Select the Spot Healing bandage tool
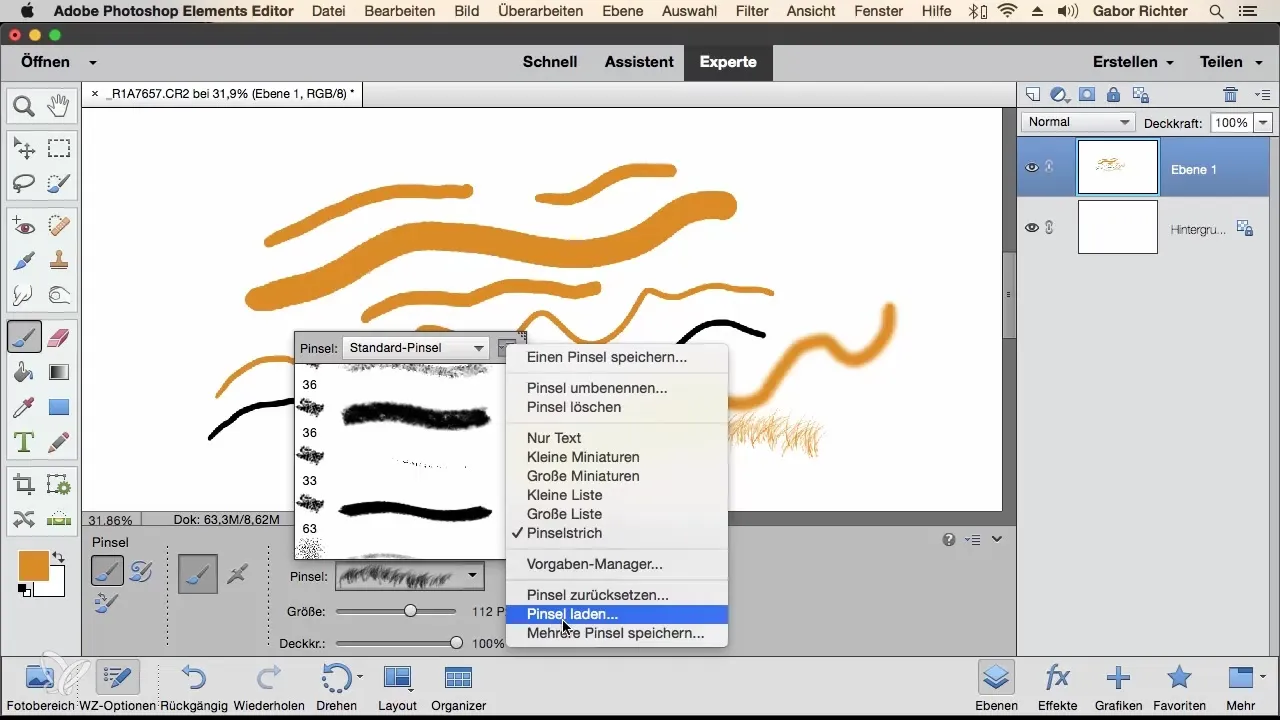Image resolution: width=1280 pixels, height=720 pixels. [58, 227]
